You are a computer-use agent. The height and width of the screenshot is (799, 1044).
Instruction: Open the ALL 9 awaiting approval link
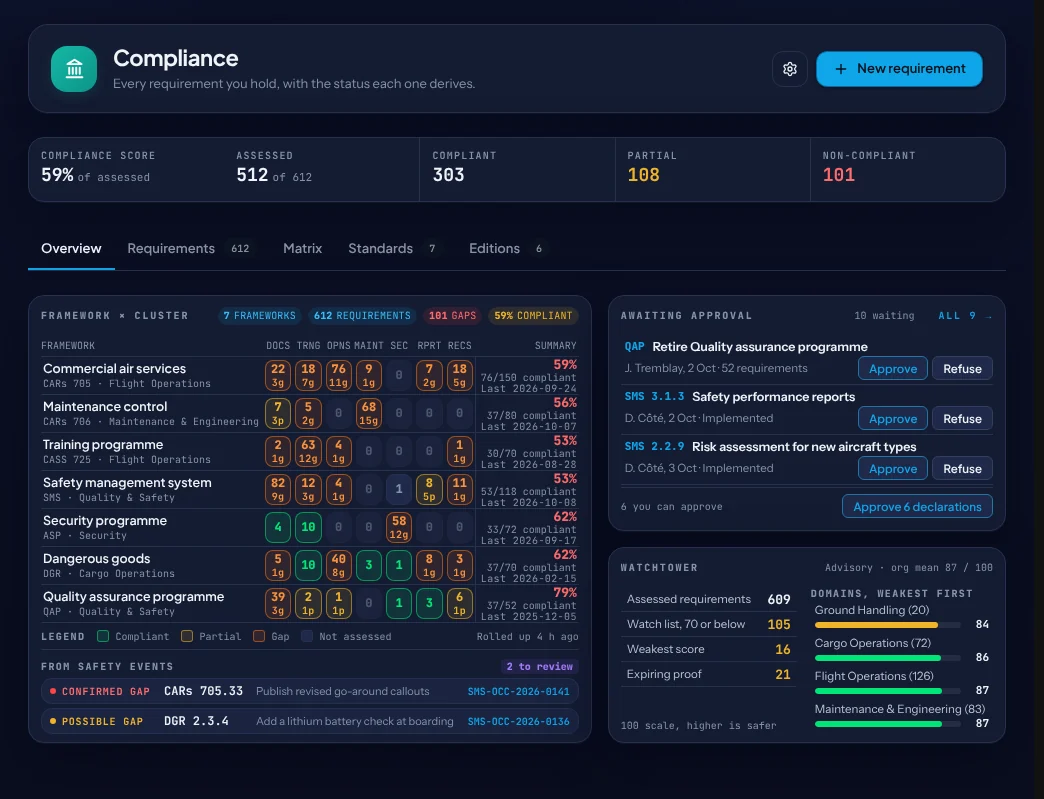coord(965,316)
